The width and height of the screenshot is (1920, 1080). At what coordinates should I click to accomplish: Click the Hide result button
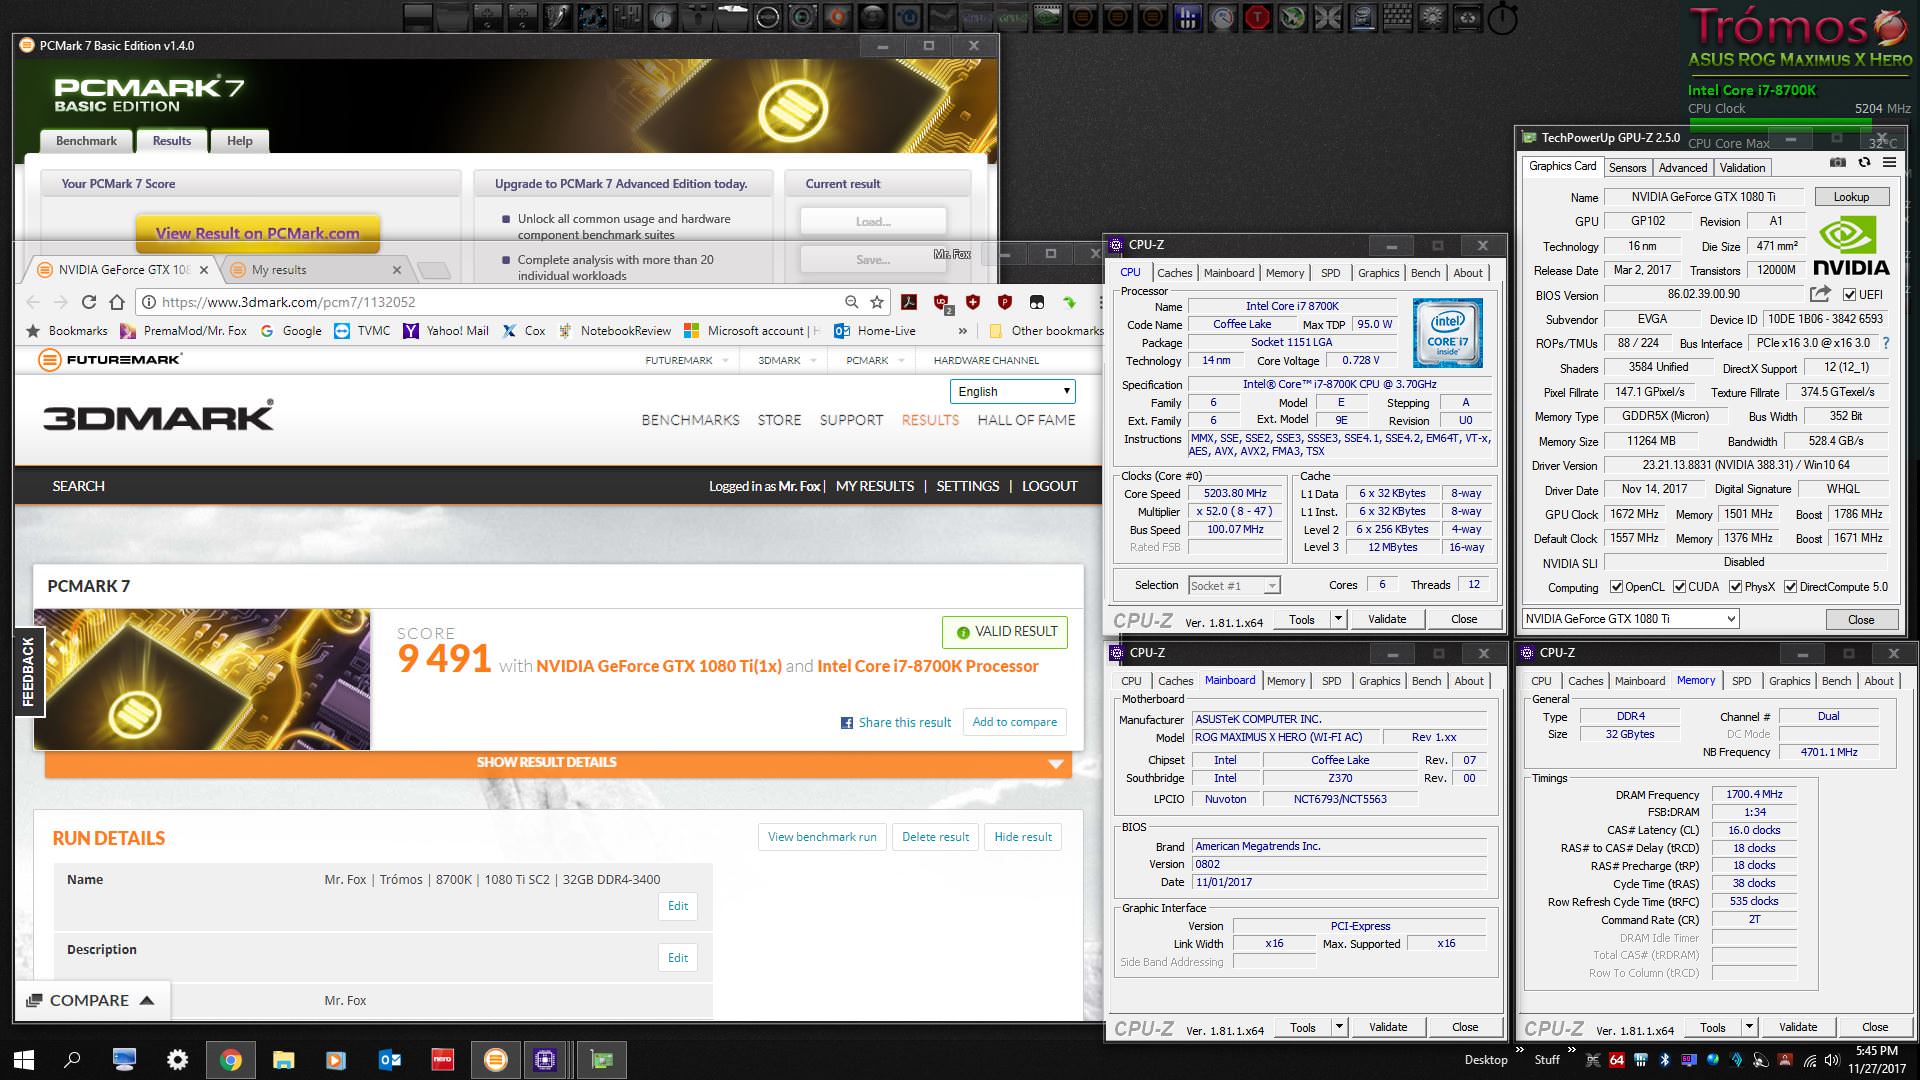point(1023,837)
